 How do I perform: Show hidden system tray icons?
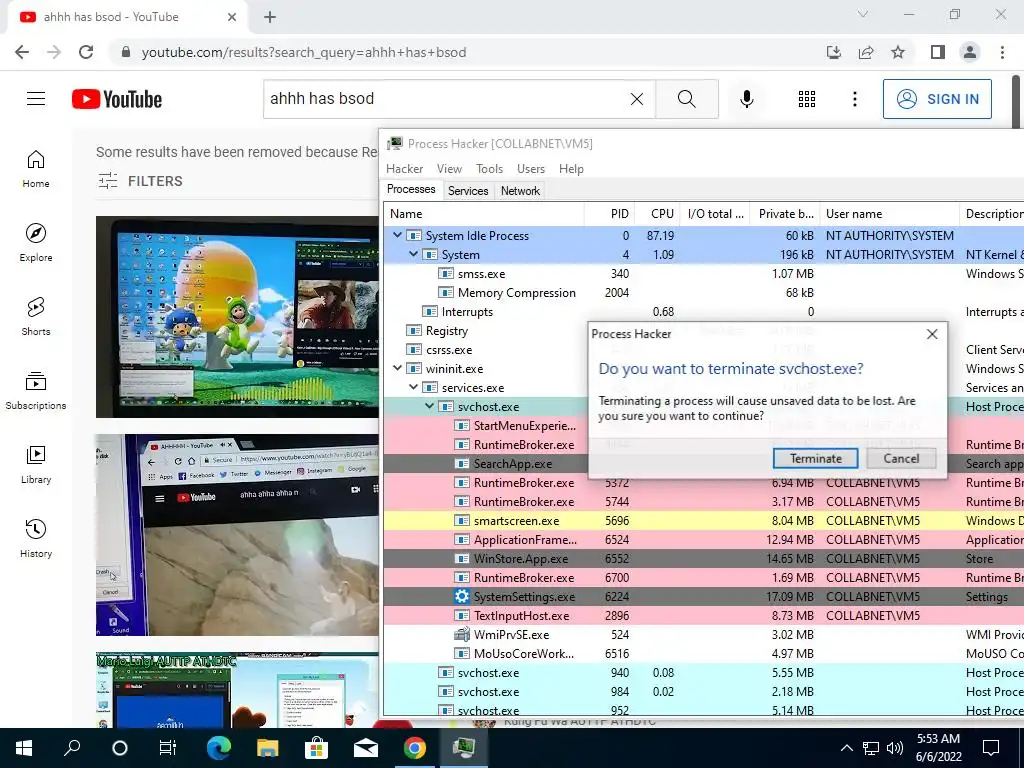click(x=846, y=748)
